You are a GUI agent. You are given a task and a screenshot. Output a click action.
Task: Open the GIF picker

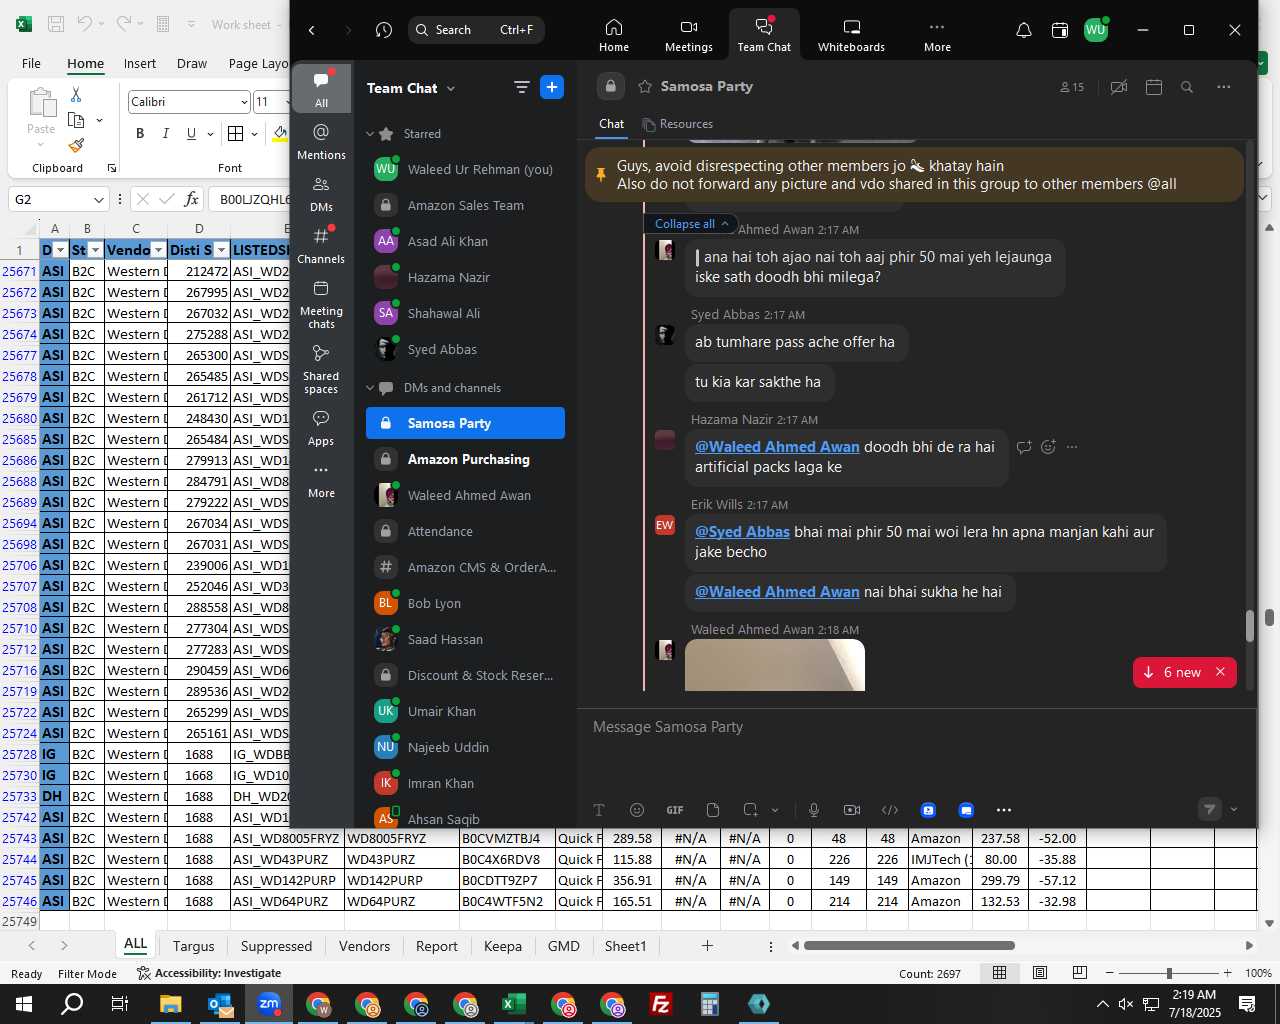(x=675, y=810)
